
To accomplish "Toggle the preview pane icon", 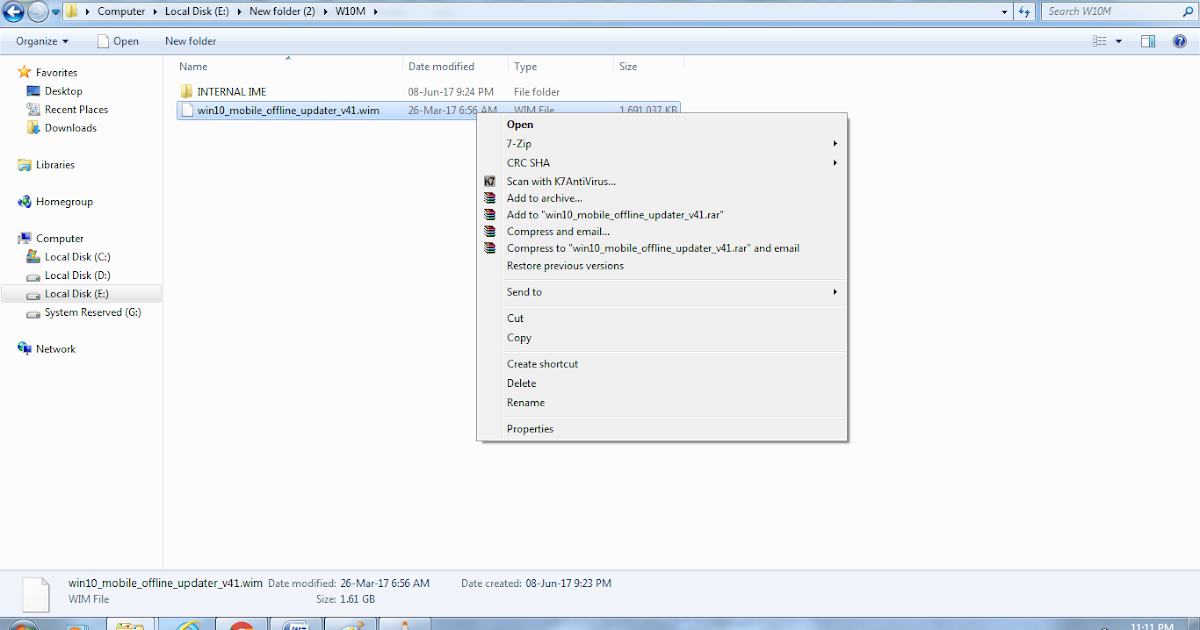I will click(1148, 41).
